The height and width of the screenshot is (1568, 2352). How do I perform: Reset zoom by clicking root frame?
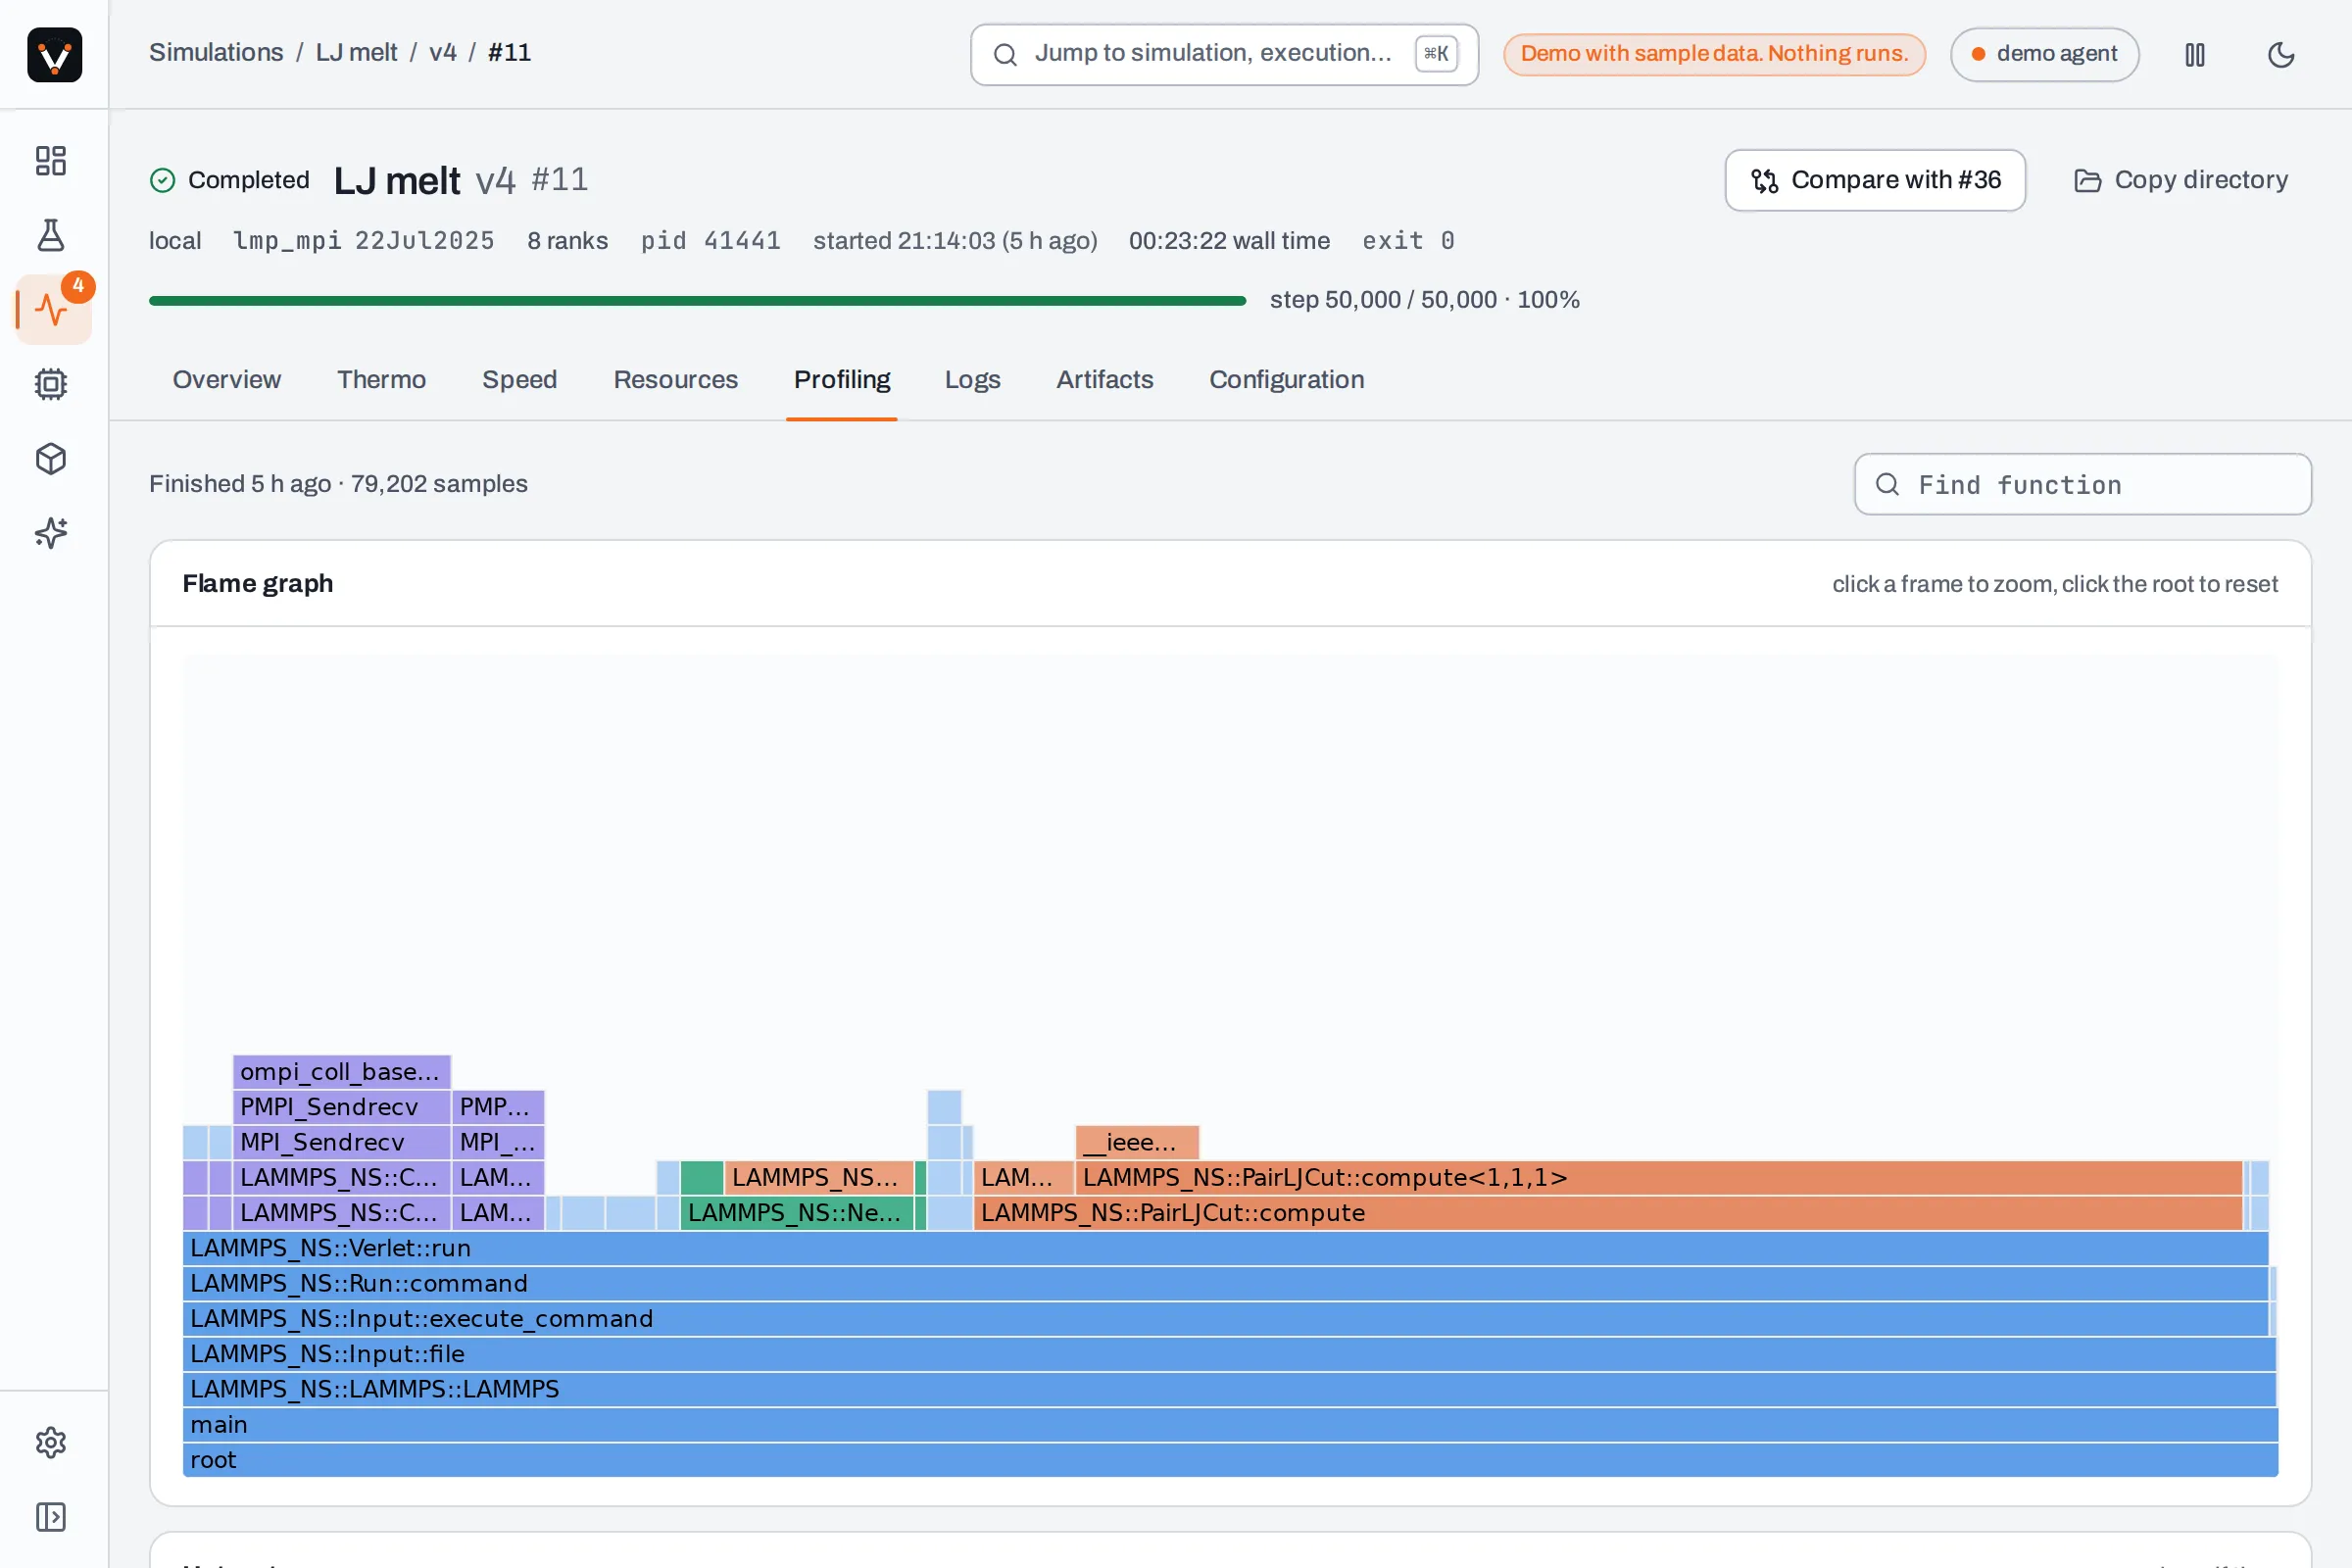click(x=1231, y=1460)
